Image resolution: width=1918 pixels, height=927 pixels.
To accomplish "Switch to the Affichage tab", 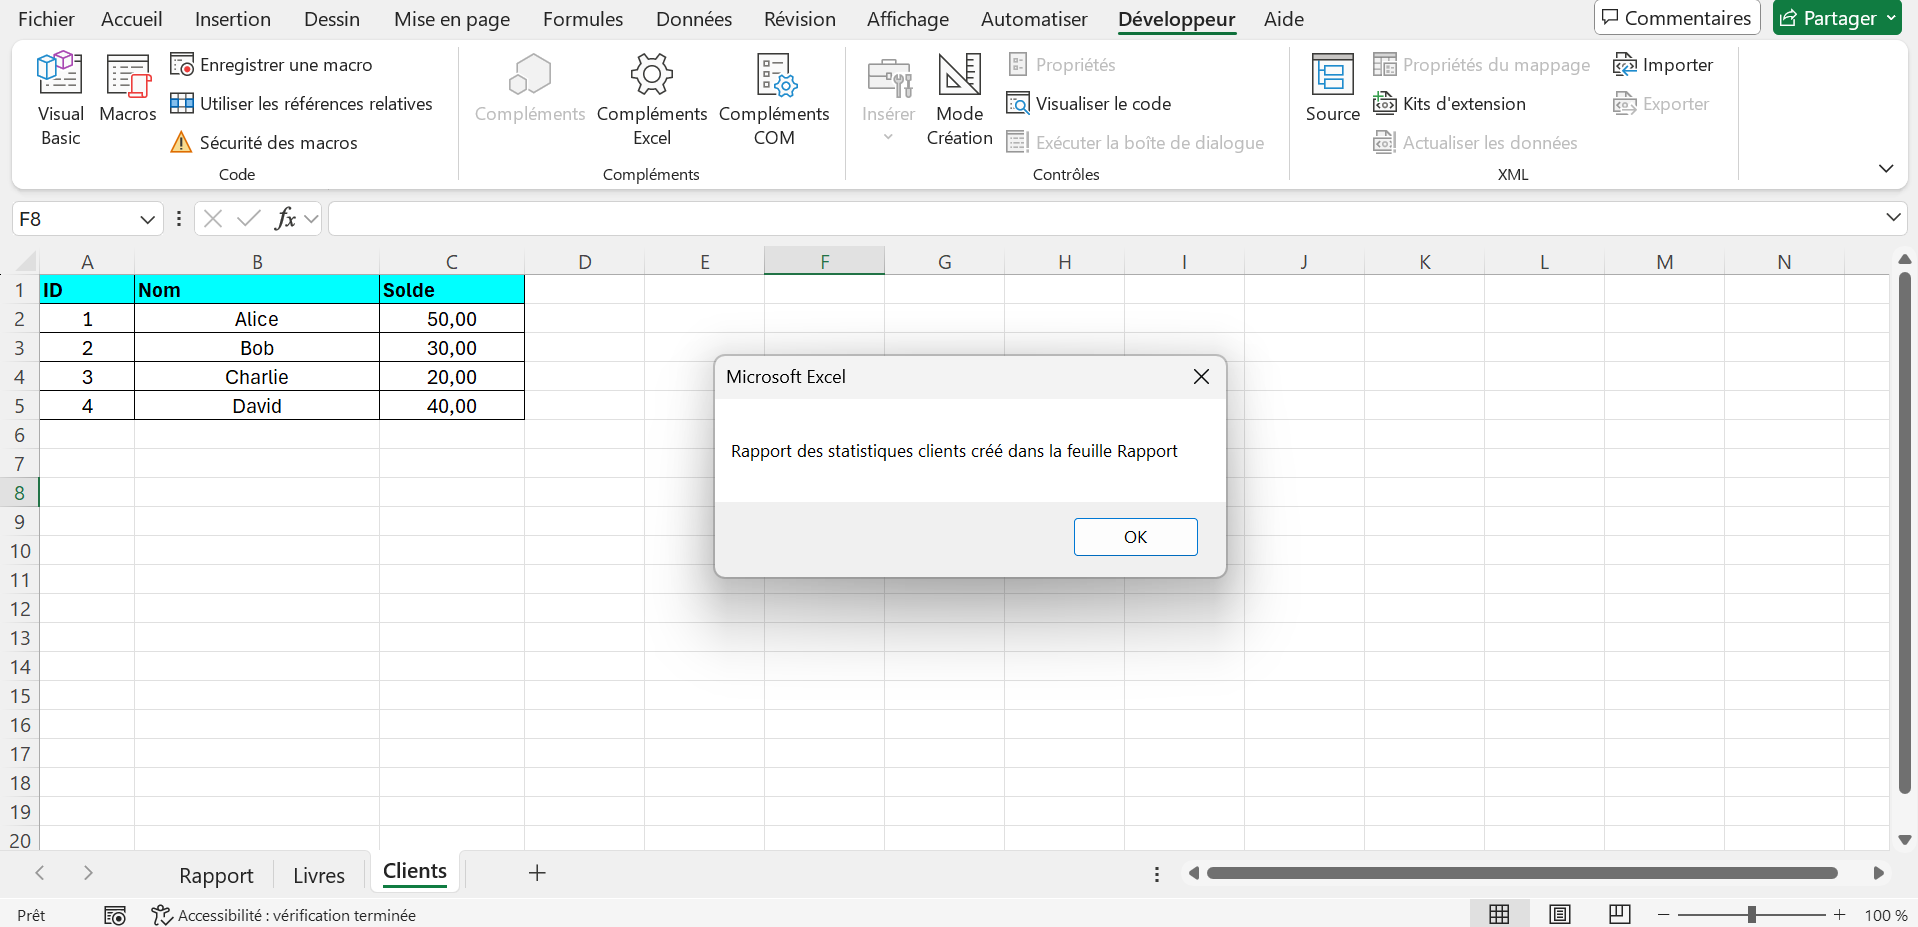I will click(x=908, y=19).
